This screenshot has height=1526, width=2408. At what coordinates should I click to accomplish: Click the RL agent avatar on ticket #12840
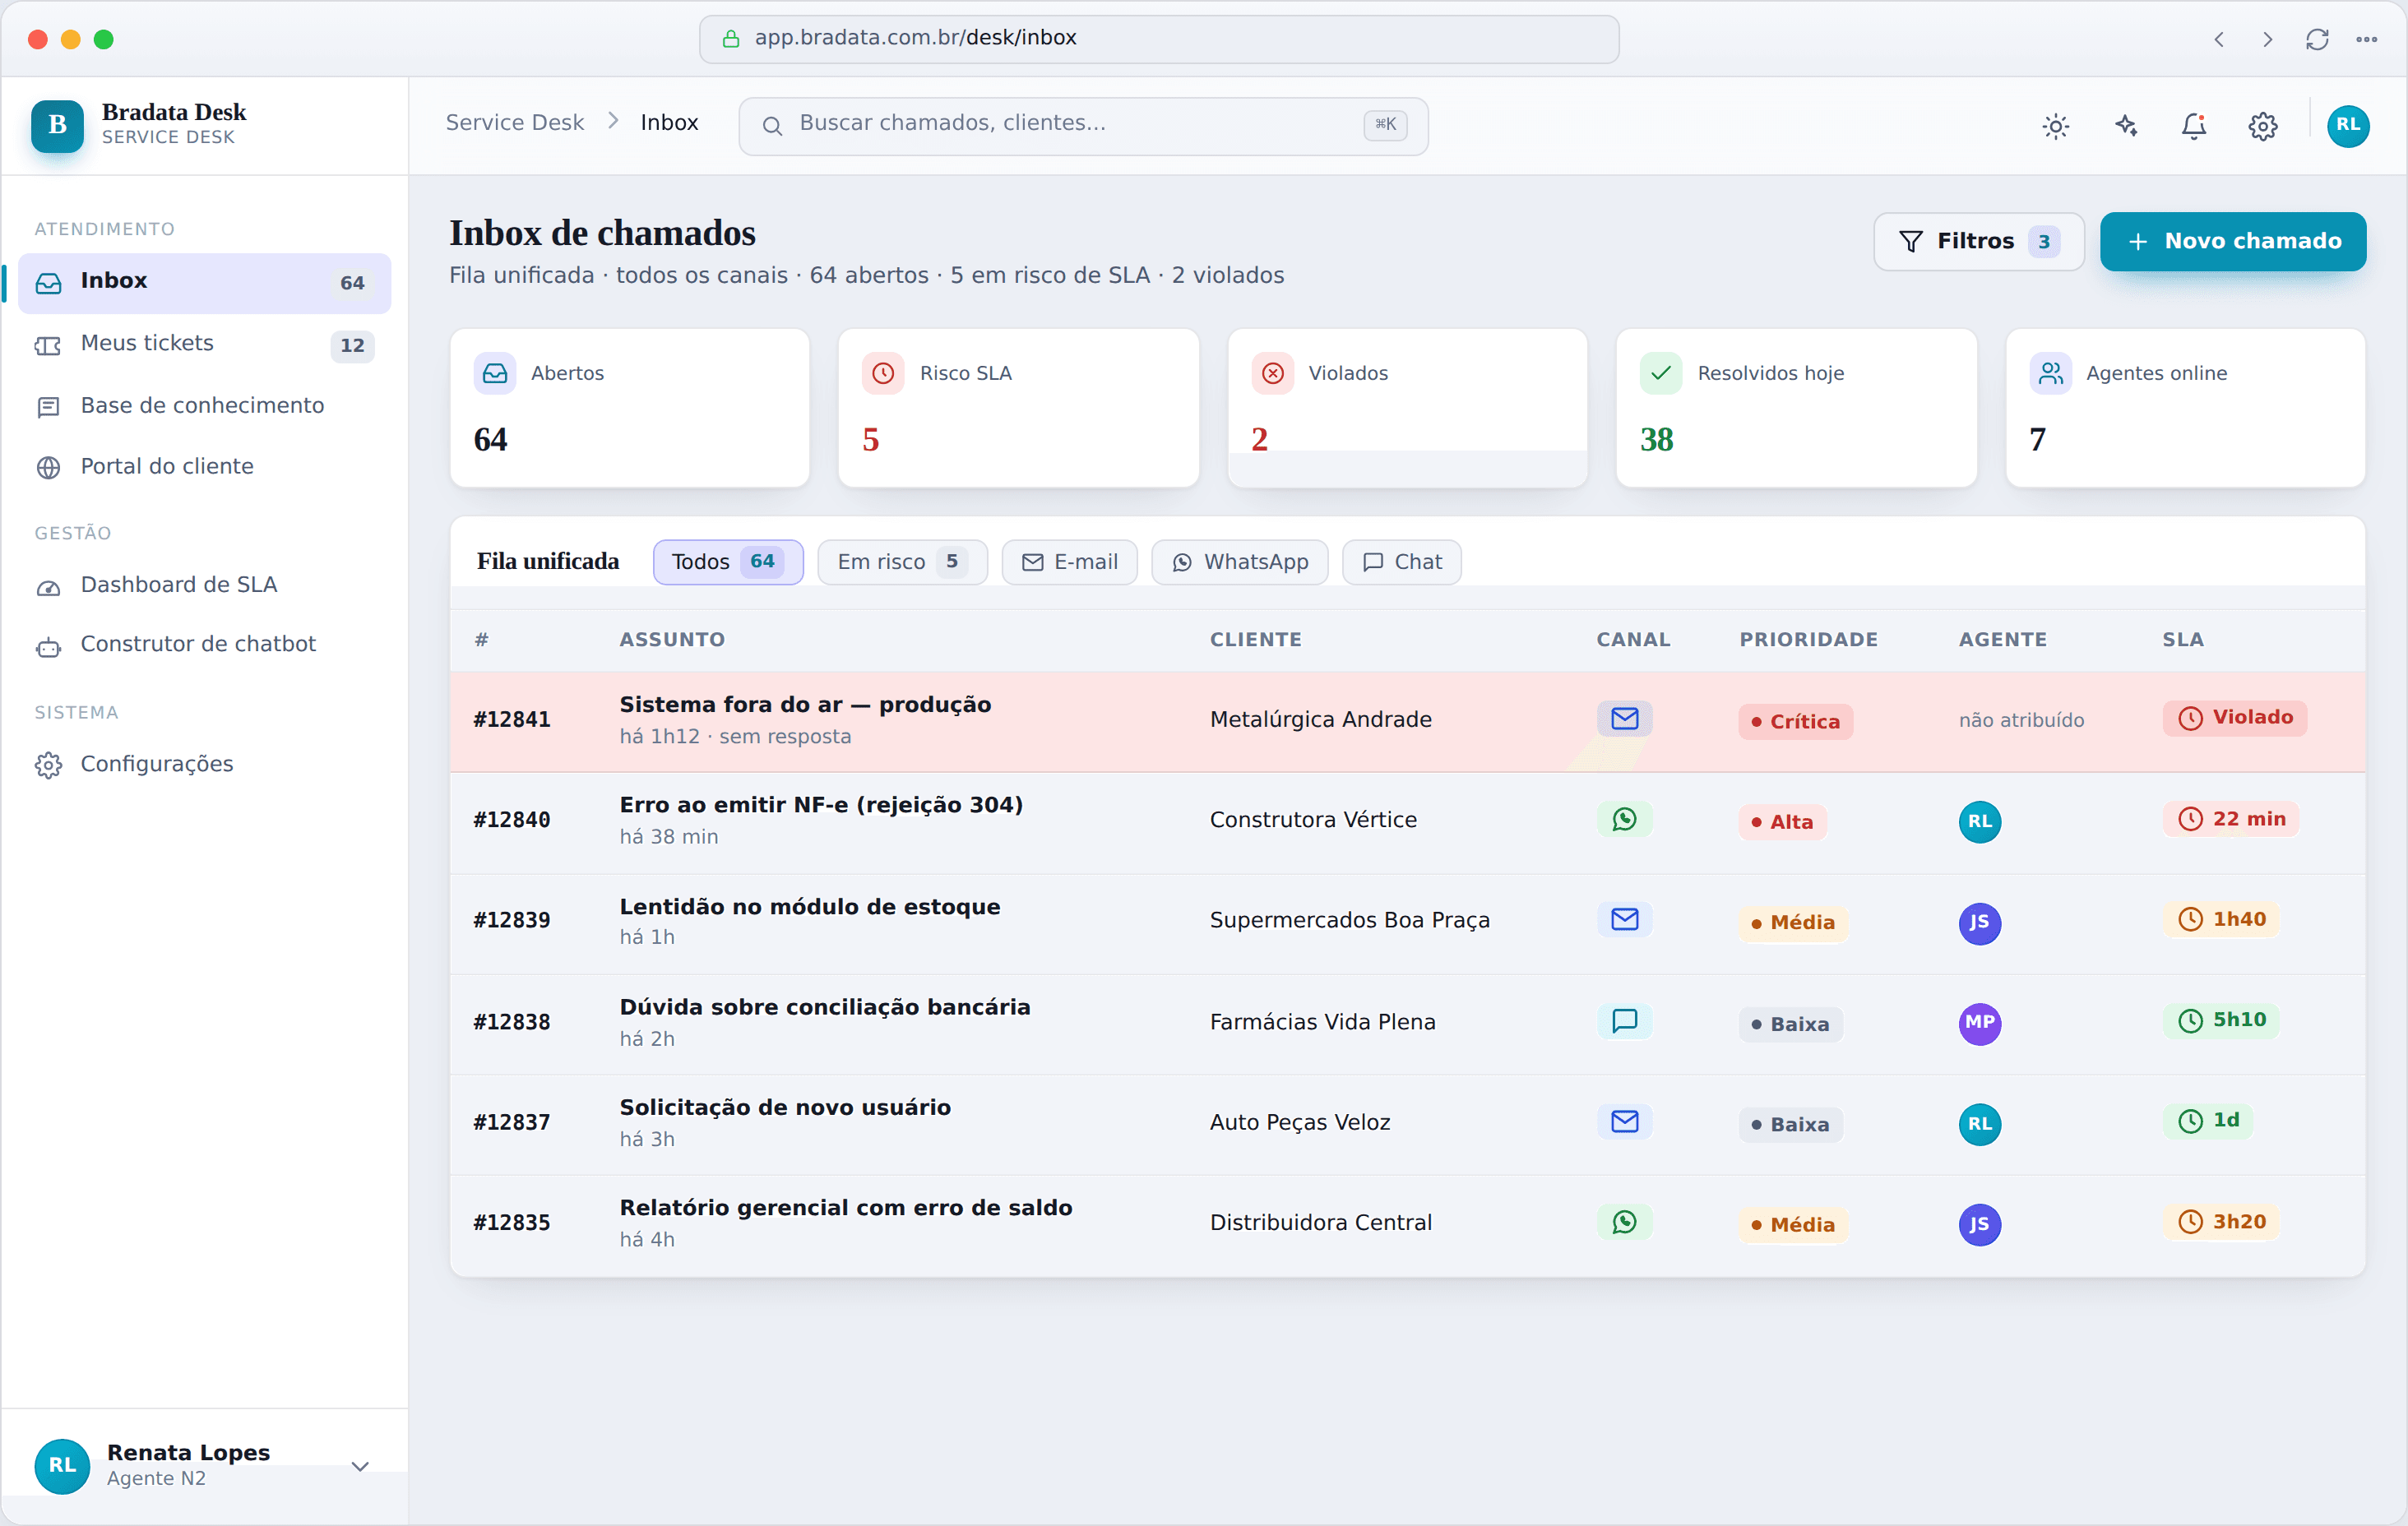pyautogui.click(x=1979, y=821)
